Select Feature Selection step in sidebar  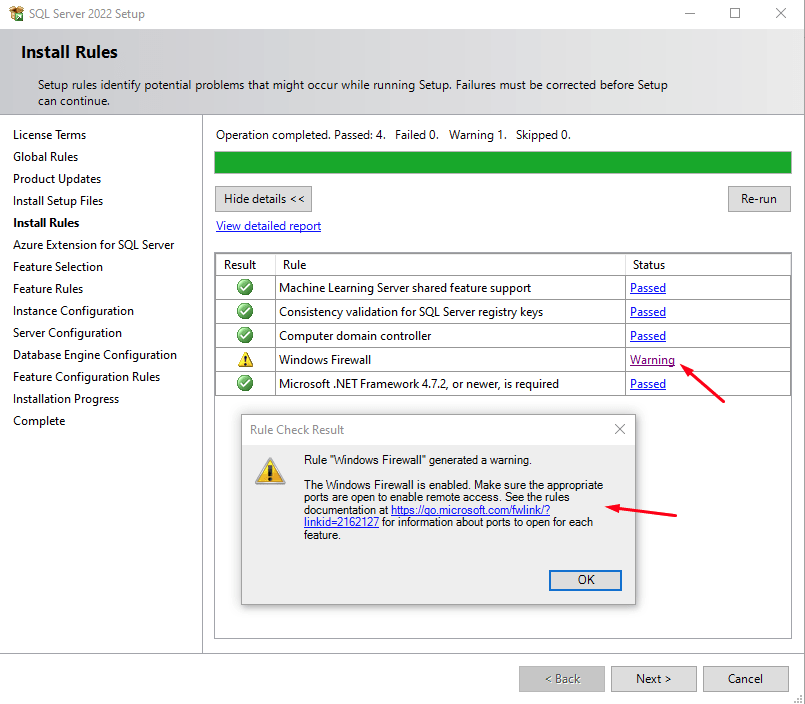tap(58, 267)
